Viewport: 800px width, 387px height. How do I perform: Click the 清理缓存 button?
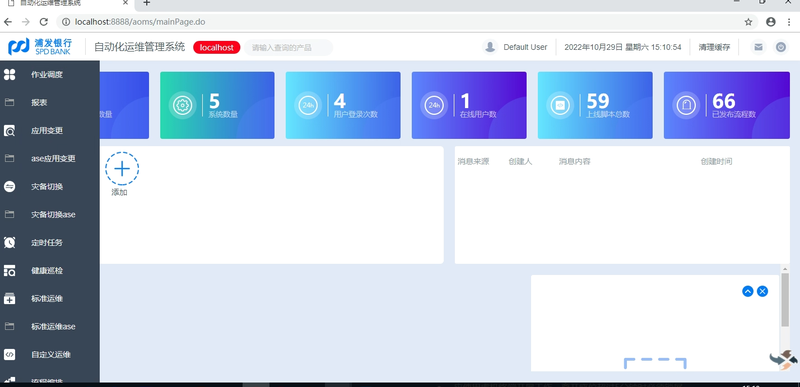click(x=714, y=47)
